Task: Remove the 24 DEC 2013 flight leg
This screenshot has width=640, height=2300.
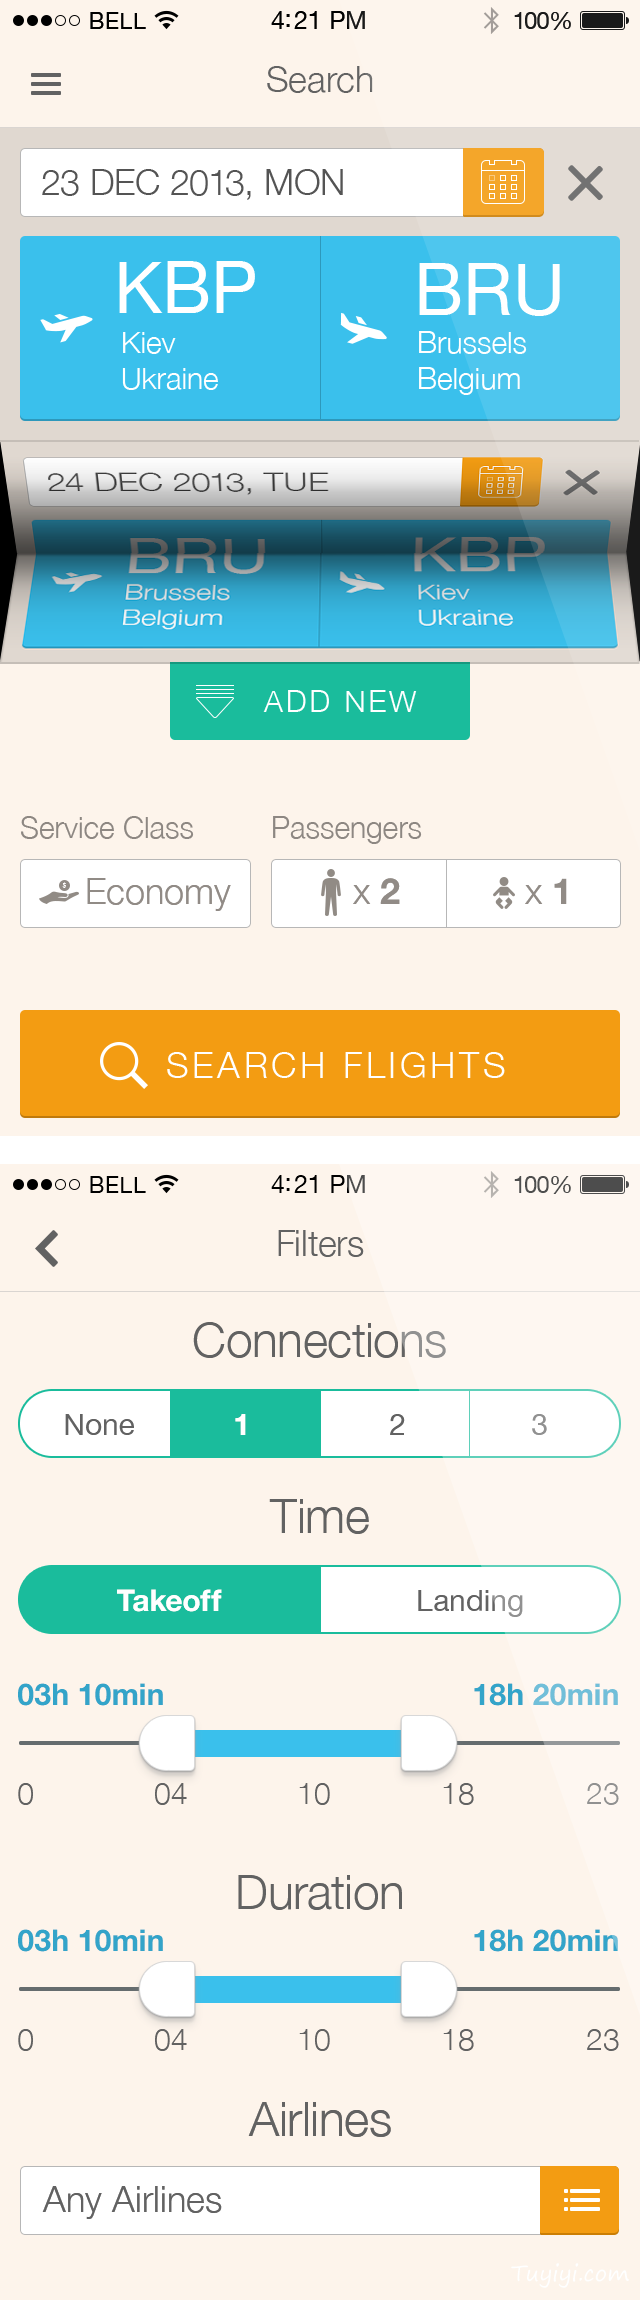Action: (581, 483)
